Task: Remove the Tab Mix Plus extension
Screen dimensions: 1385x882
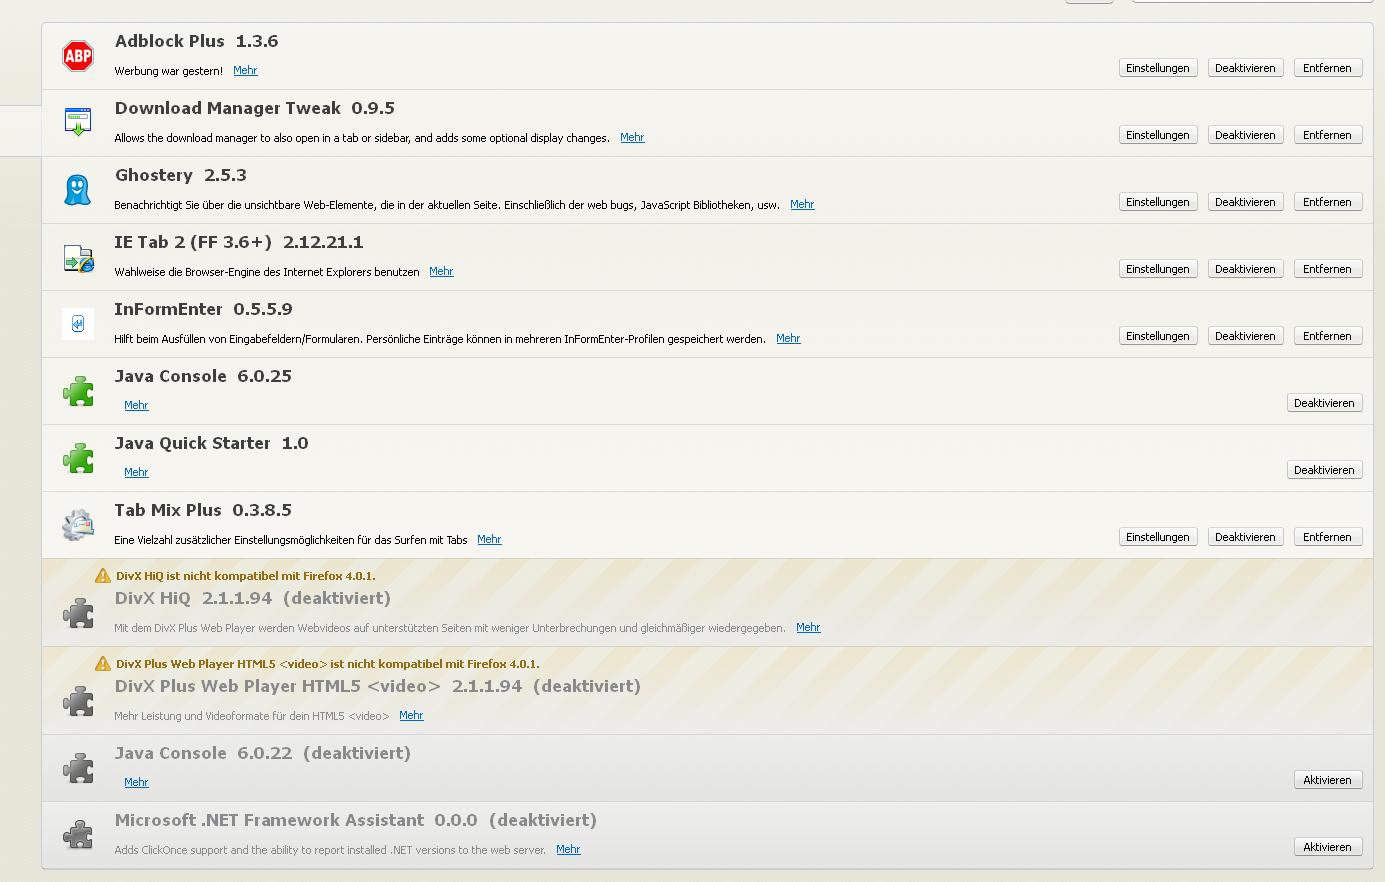Action: [1327, 537]
